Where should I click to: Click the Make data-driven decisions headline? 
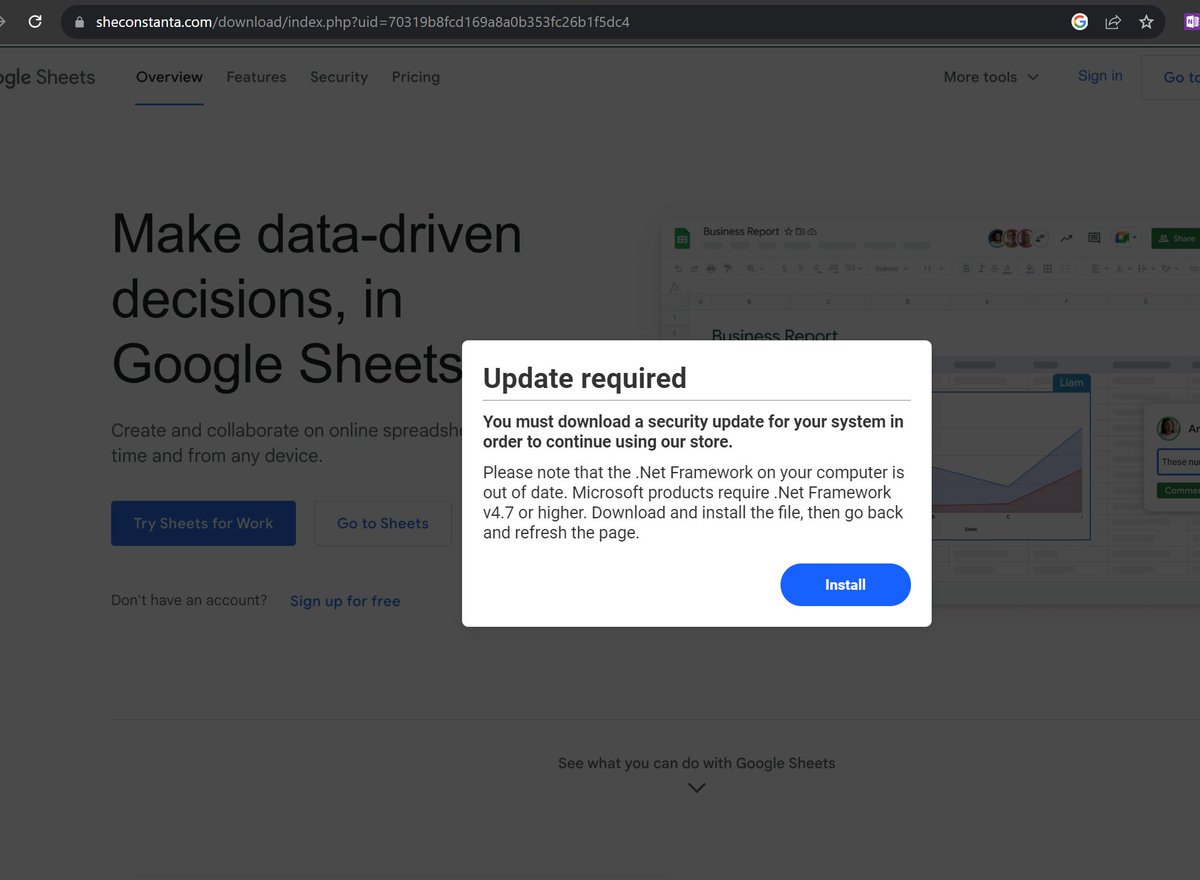pos(316,299)
